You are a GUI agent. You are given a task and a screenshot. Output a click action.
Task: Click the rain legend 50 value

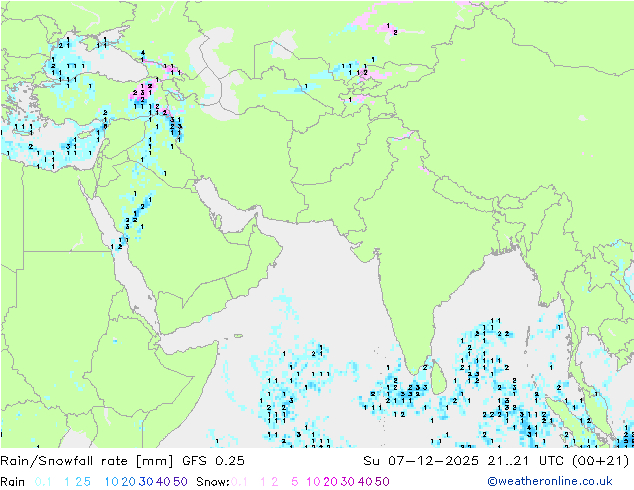point(180,482)
